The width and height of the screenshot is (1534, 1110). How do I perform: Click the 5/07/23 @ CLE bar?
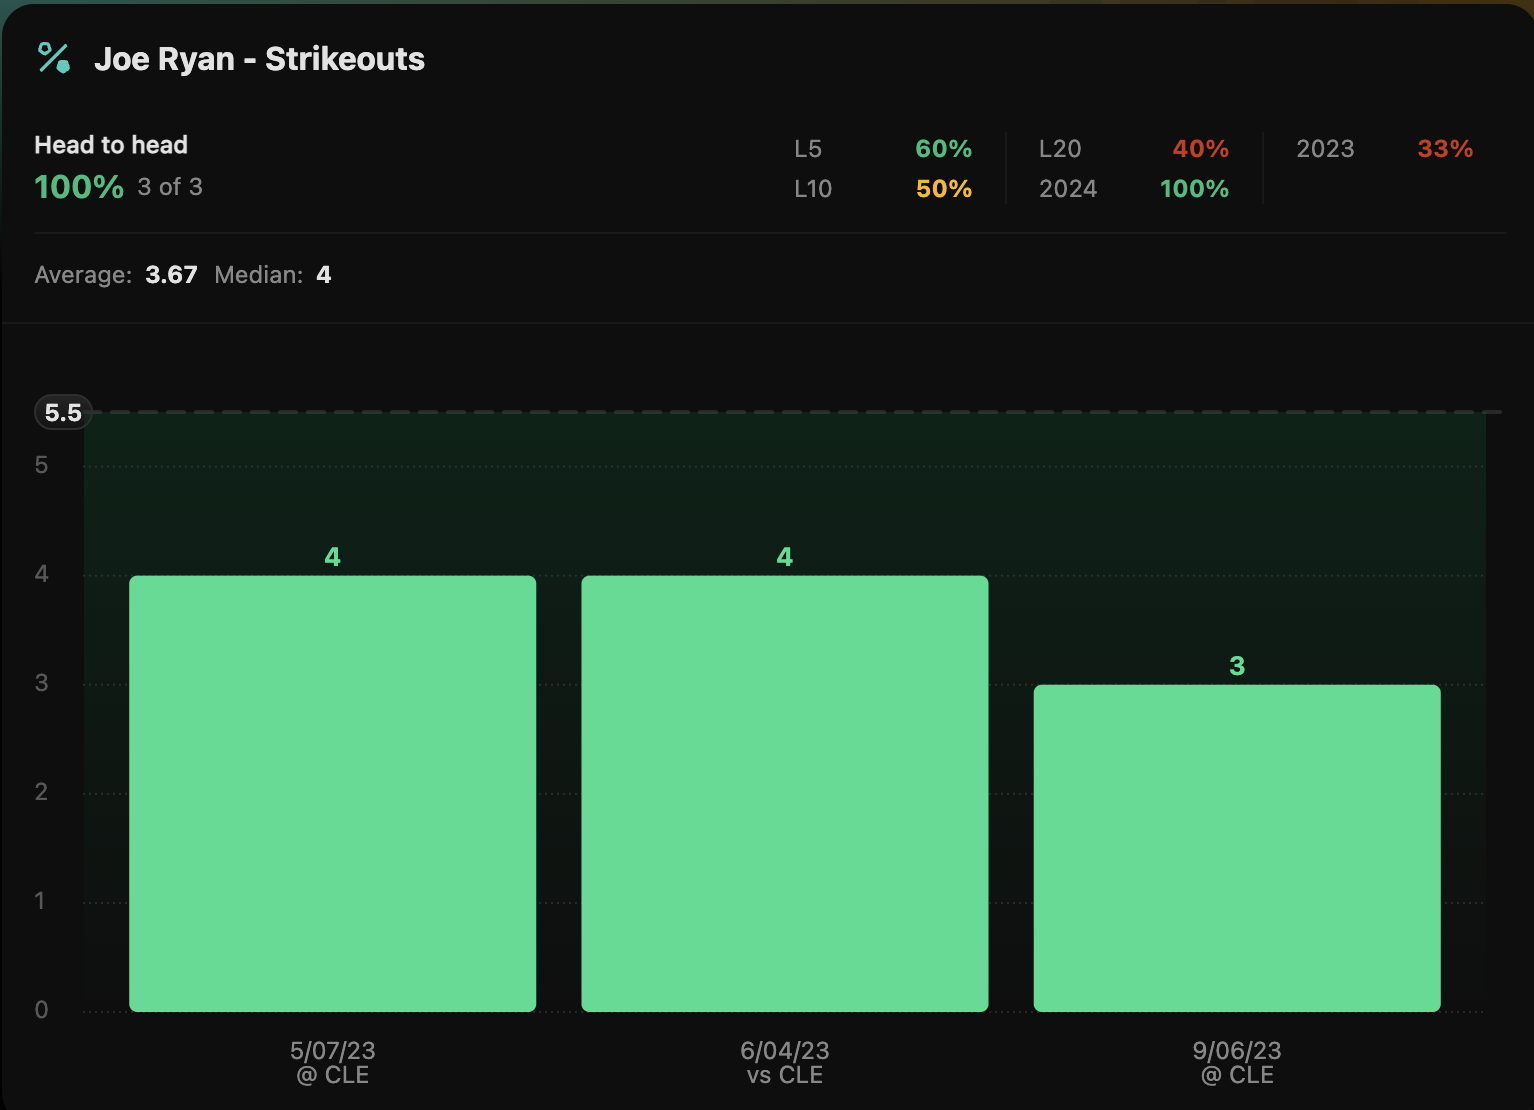pos(332,793)
